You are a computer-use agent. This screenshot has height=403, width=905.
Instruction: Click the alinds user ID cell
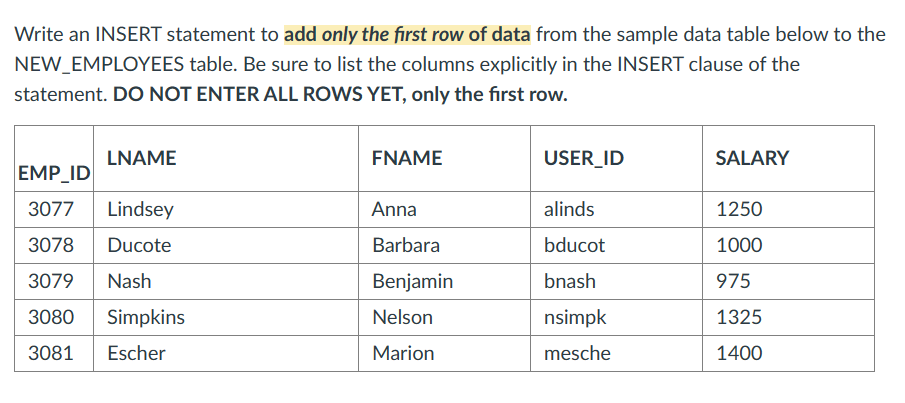tap(616, 209)
